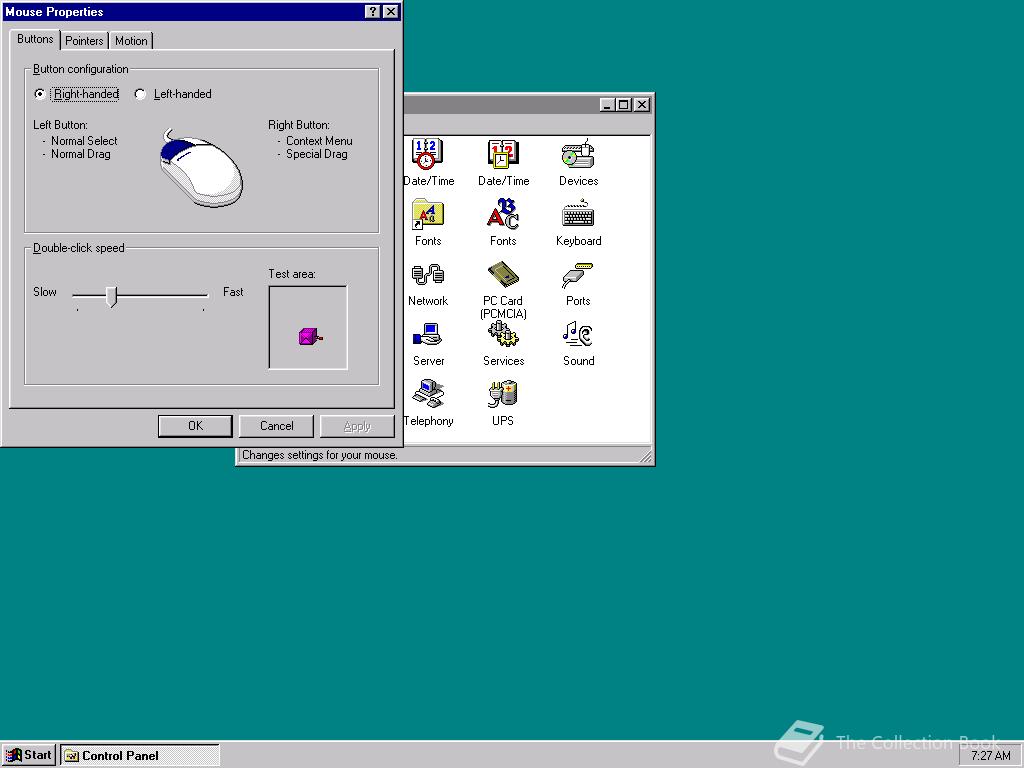1024x768 pixels.
Task: Click the "Mouse Properties" title bar text
Action: tap(54, 12)
